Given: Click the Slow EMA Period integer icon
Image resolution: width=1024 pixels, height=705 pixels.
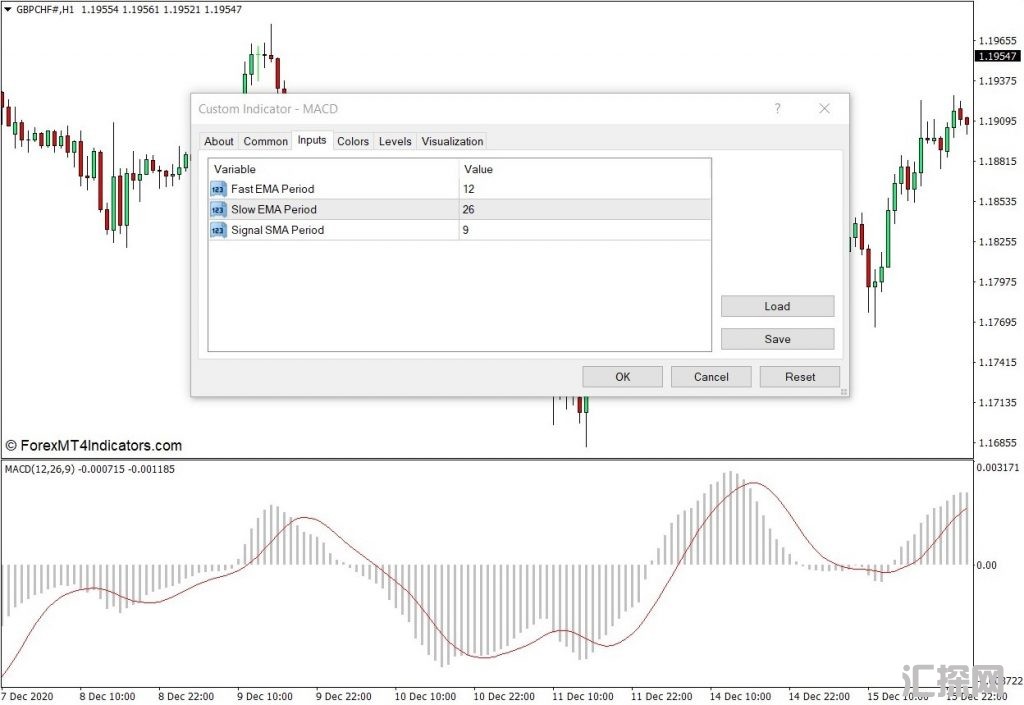Looking at the screenshot, I should click(218, 210).
